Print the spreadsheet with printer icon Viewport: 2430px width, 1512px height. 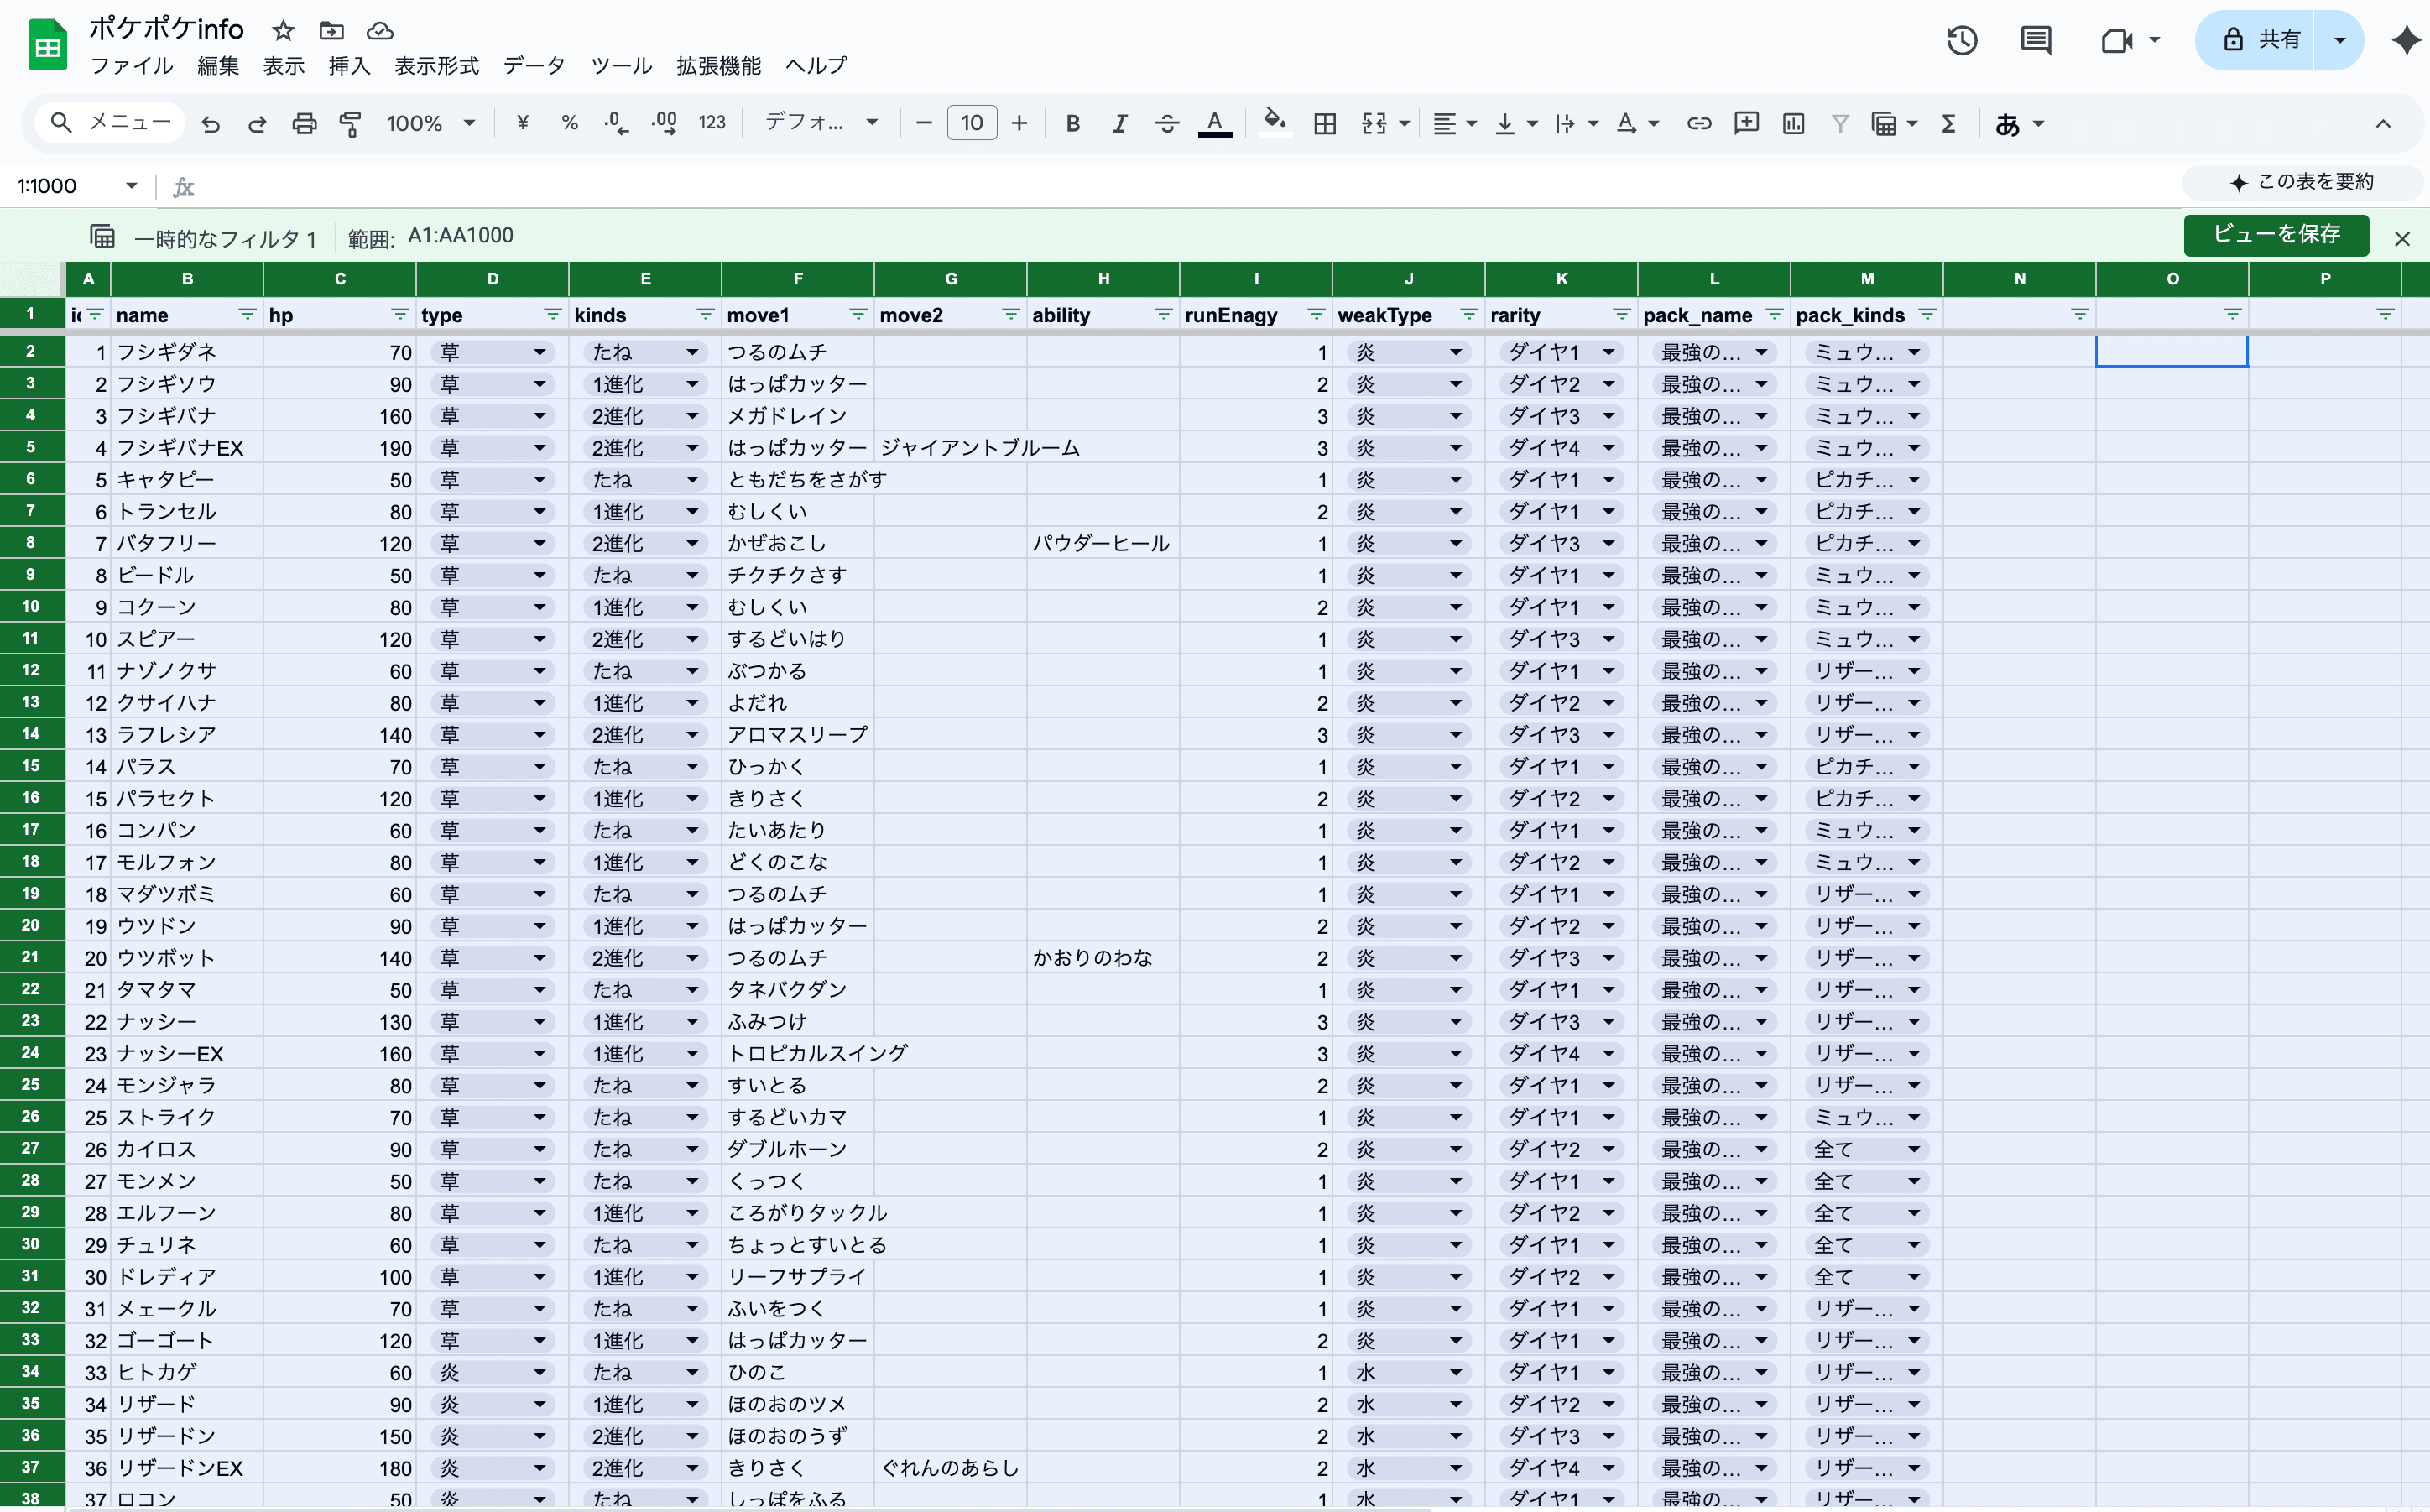click(x=304, y=124)
